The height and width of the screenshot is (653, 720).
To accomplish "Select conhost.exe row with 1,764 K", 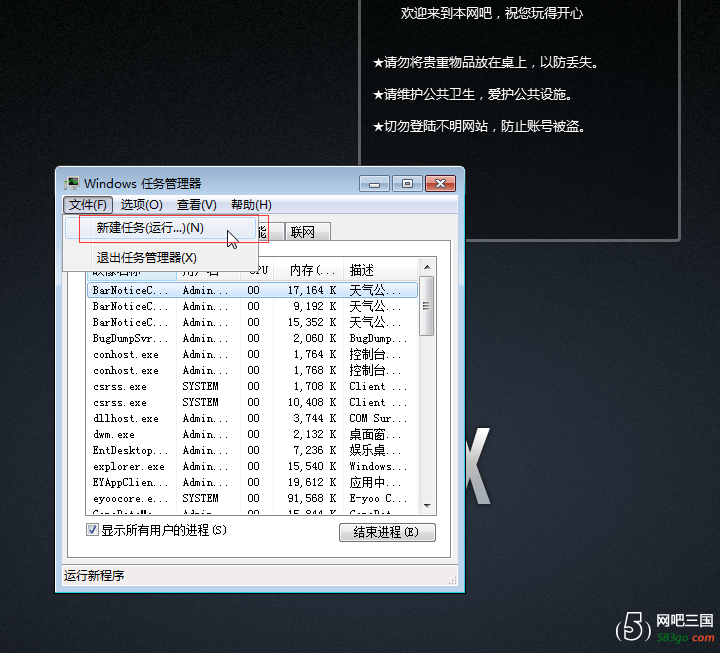I will coord(252,355).
